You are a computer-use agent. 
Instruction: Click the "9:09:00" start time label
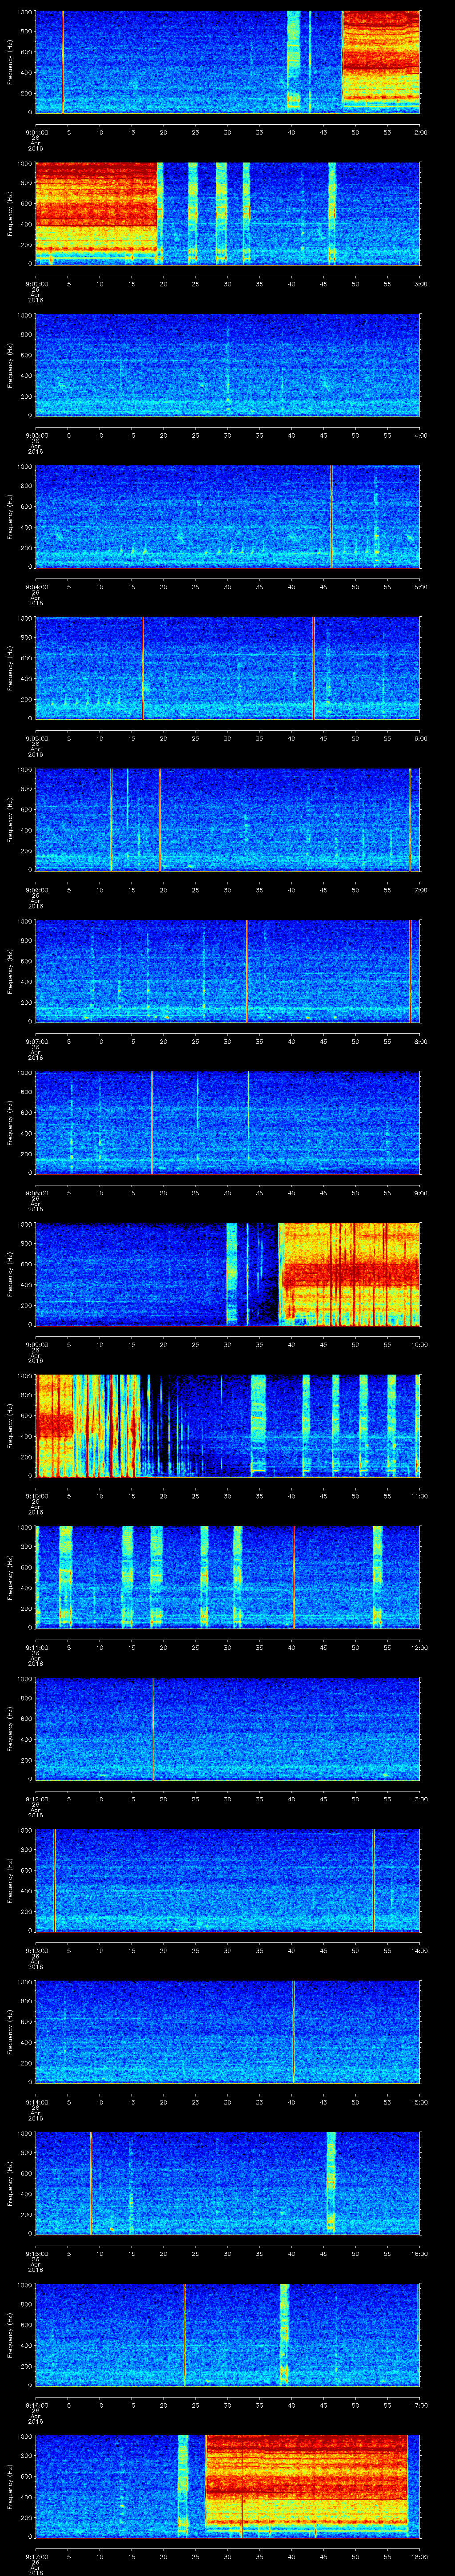(36, 1345)
